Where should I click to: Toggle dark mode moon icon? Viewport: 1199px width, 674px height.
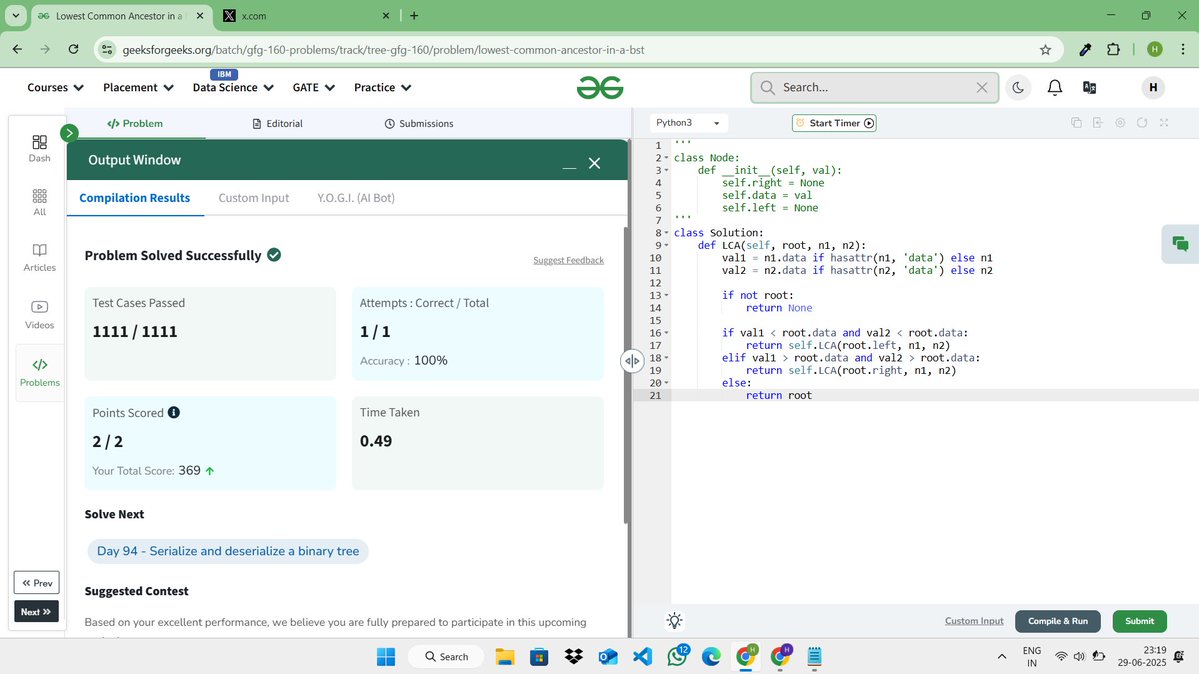point(1018,87)
